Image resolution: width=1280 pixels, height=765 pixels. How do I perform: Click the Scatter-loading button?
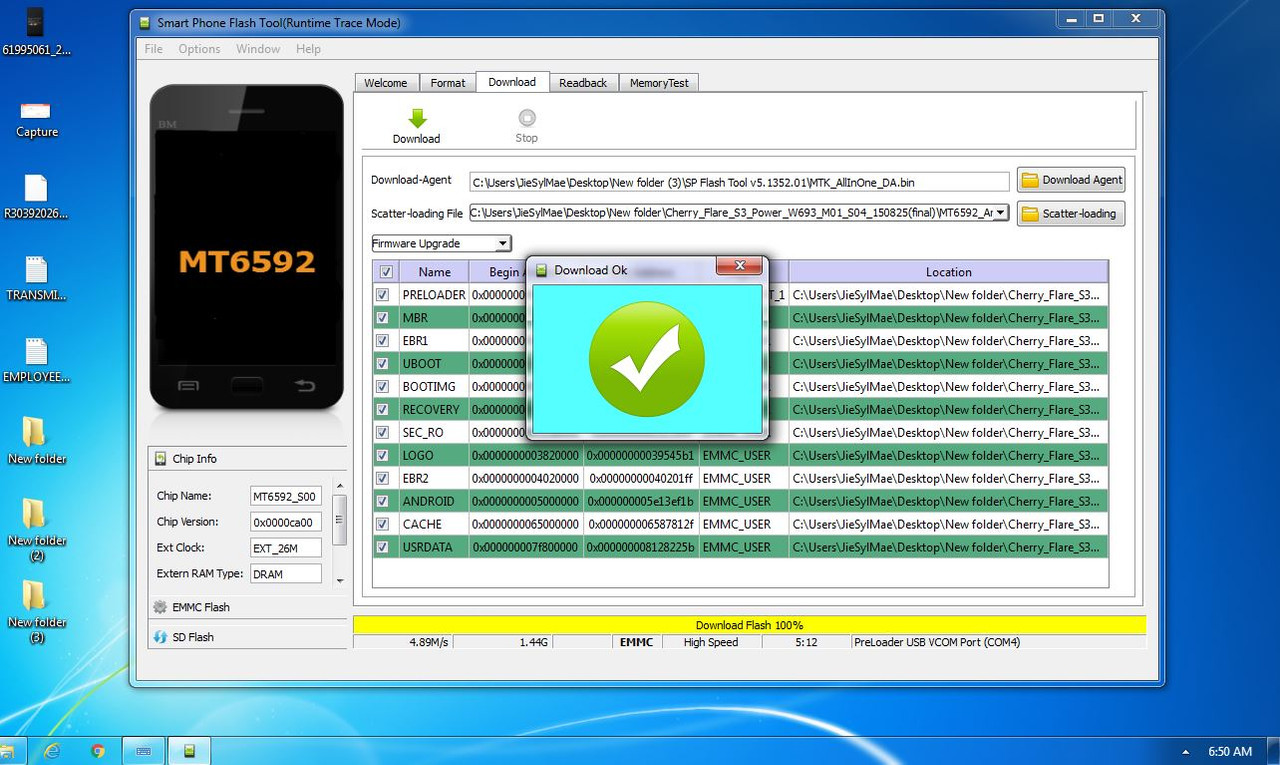(1071, 213)
